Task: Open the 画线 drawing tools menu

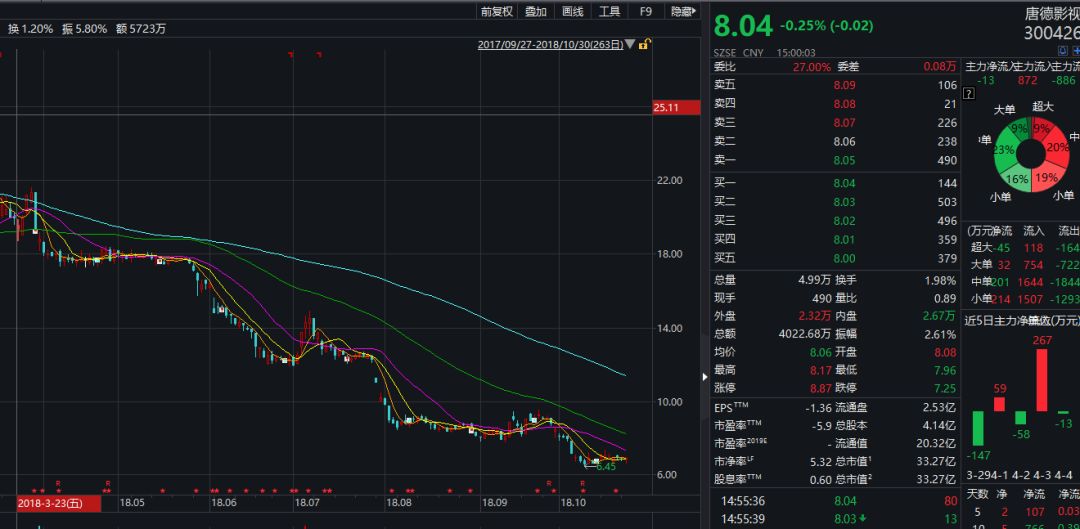Action: coord(572,12)
